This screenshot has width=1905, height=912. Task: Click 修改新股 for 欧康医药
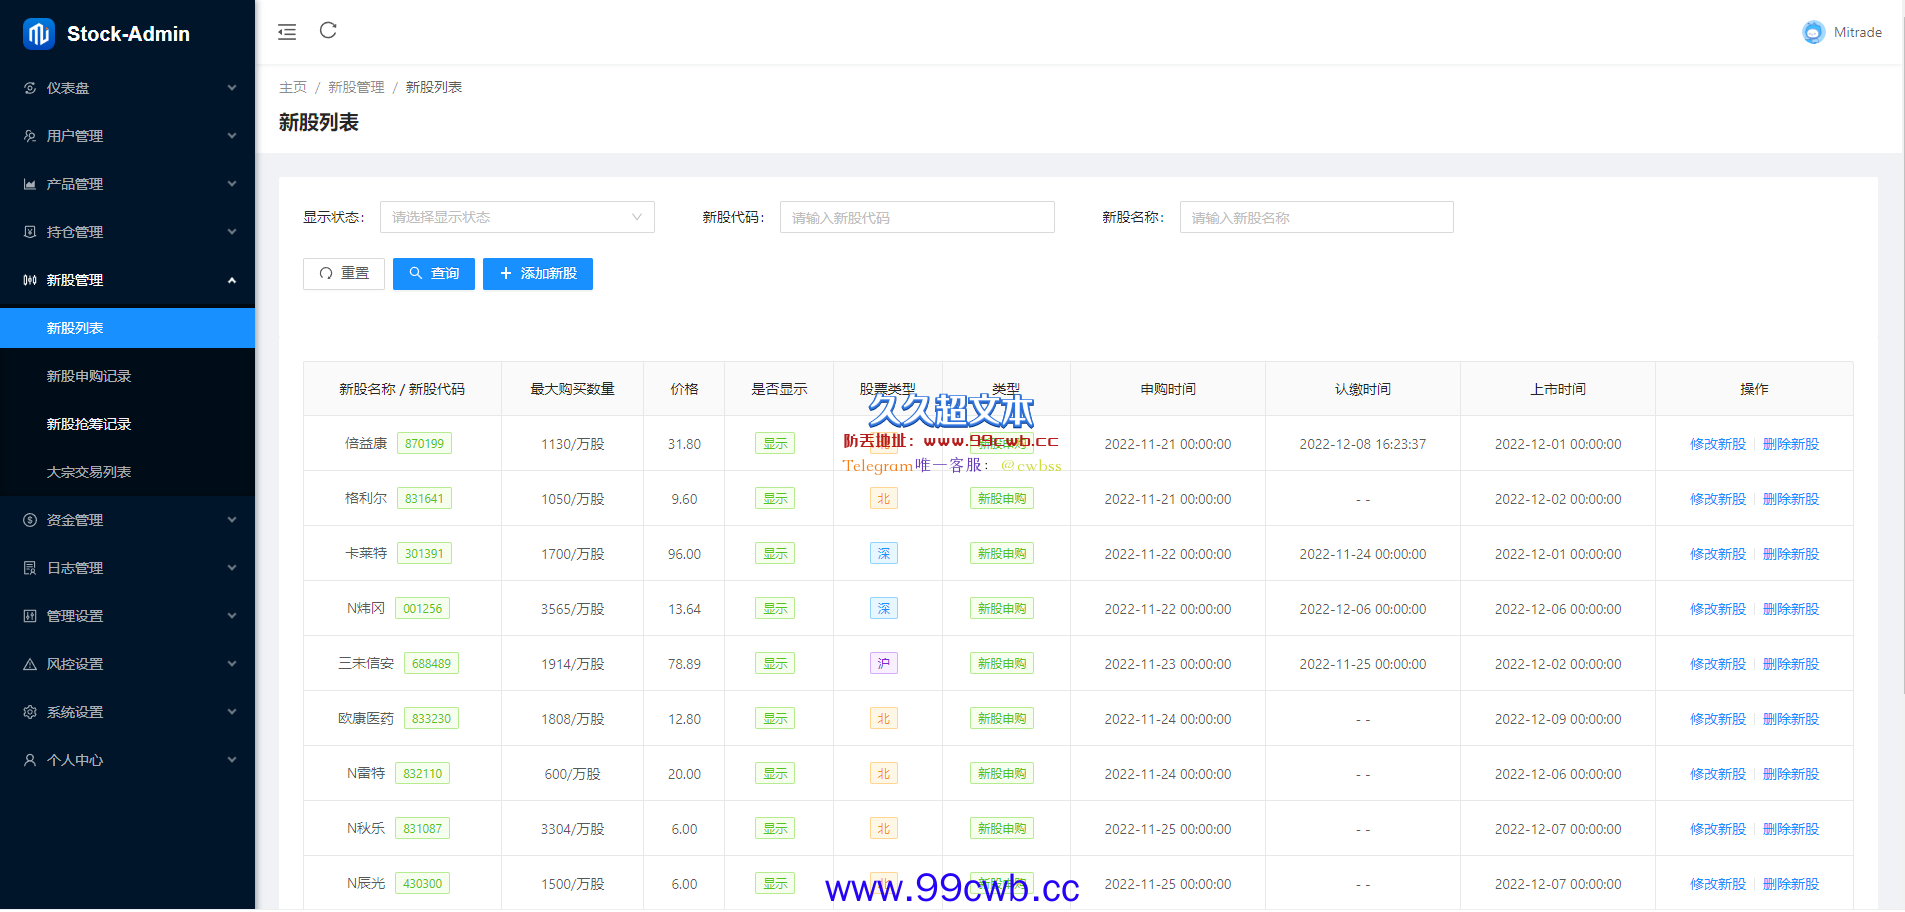point(1718,719)
